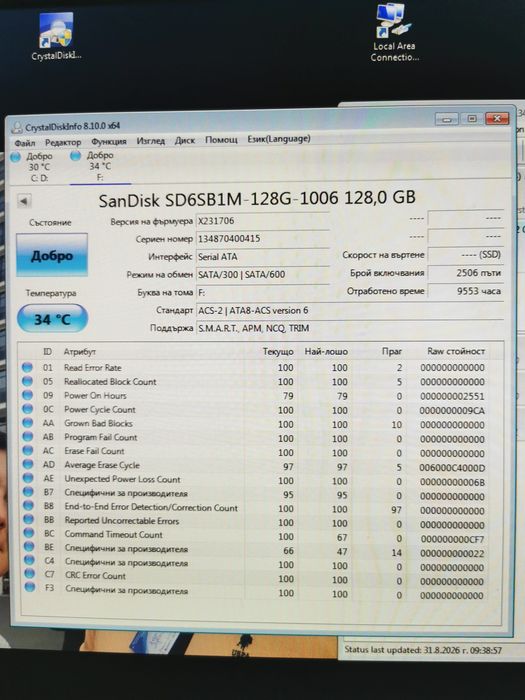Open the Изглед menu

[x=150, y=141]
